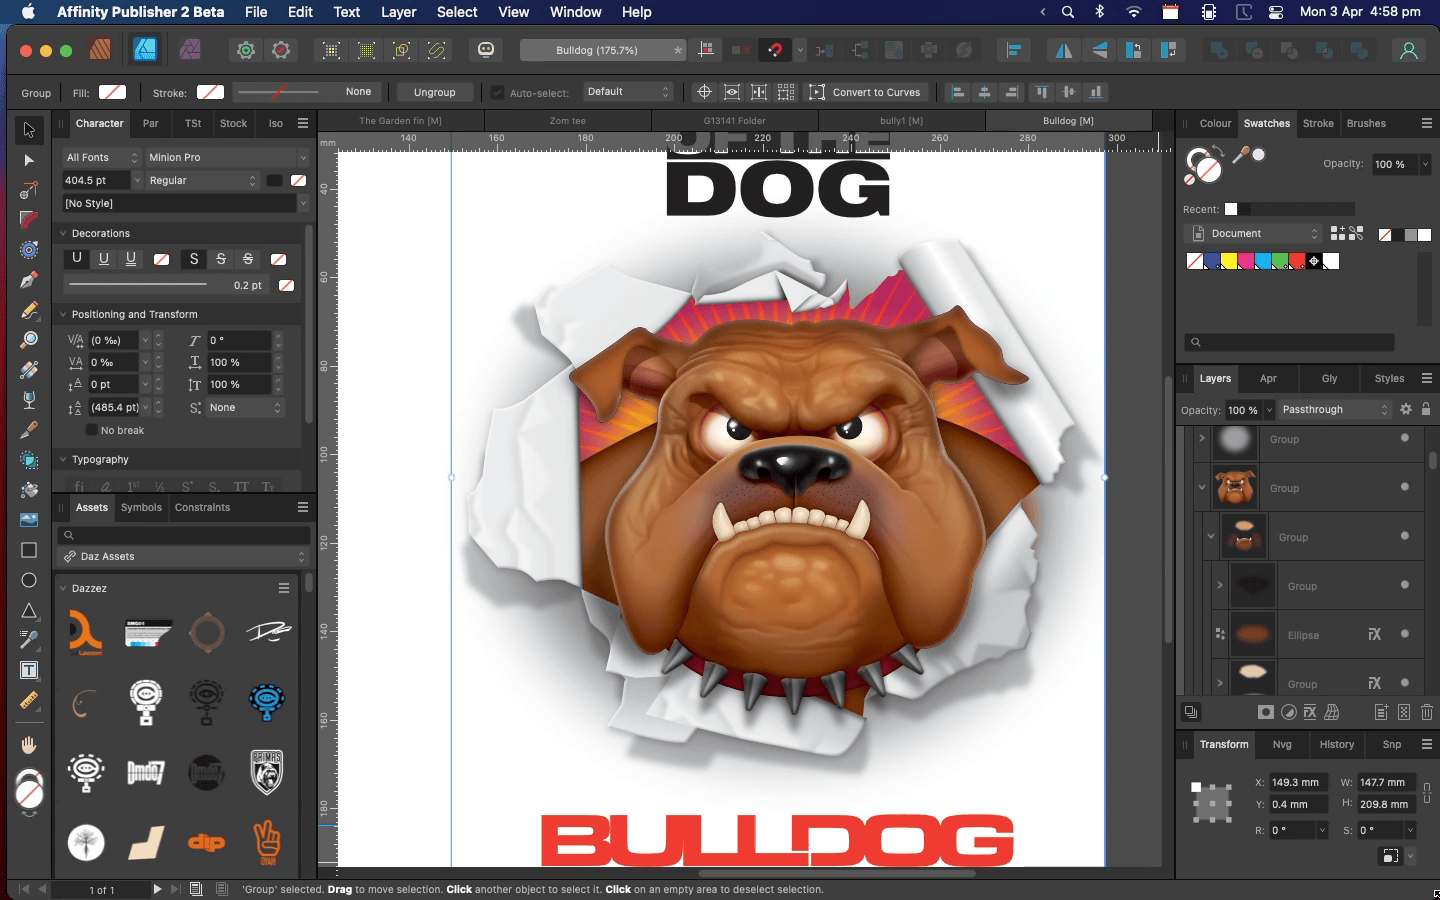
Task: Switch to the Stroke panel tab
Action: pyautogui.click(x=1318, y=123)
